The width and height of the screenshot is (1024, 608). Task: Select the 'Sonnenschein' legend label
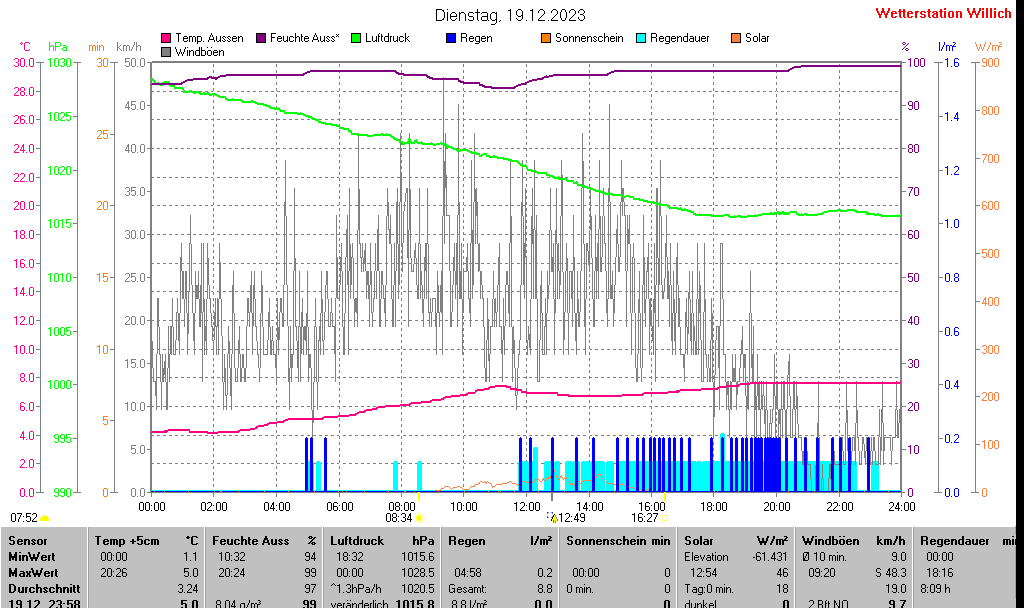(589, 39)
